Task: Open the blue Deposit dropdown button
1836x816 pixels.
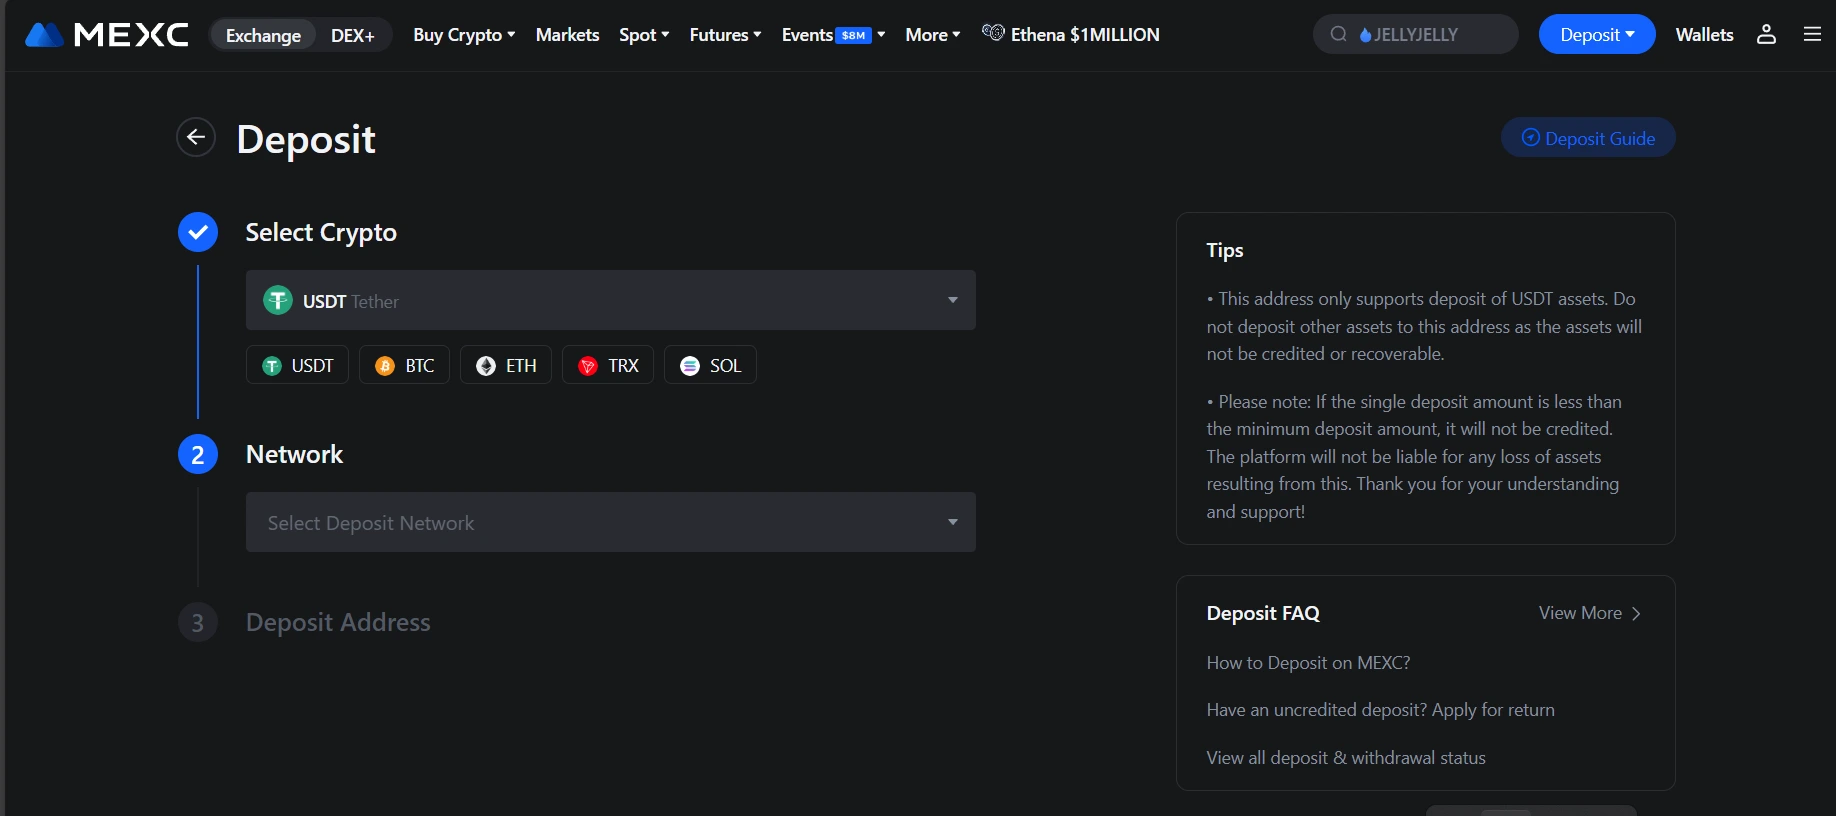Action: (x=1597, y=34)
